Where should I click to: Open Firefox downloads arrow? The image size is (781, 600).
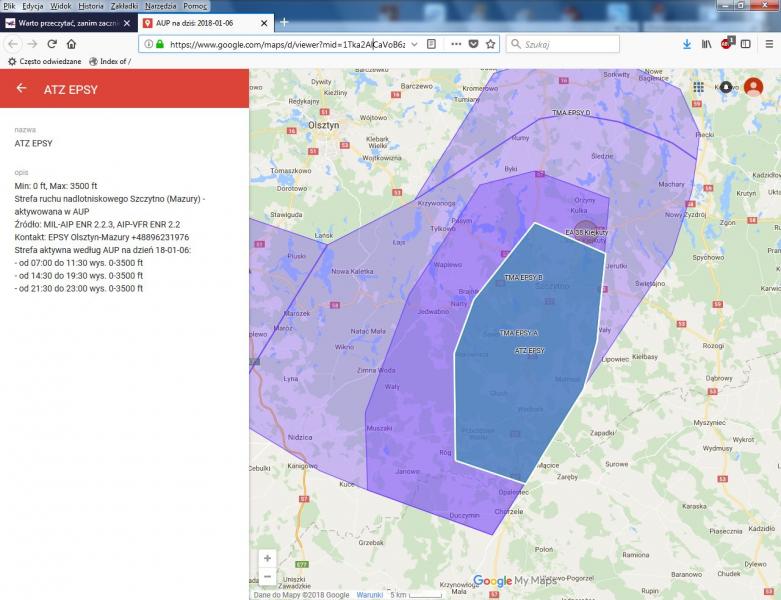687,44
